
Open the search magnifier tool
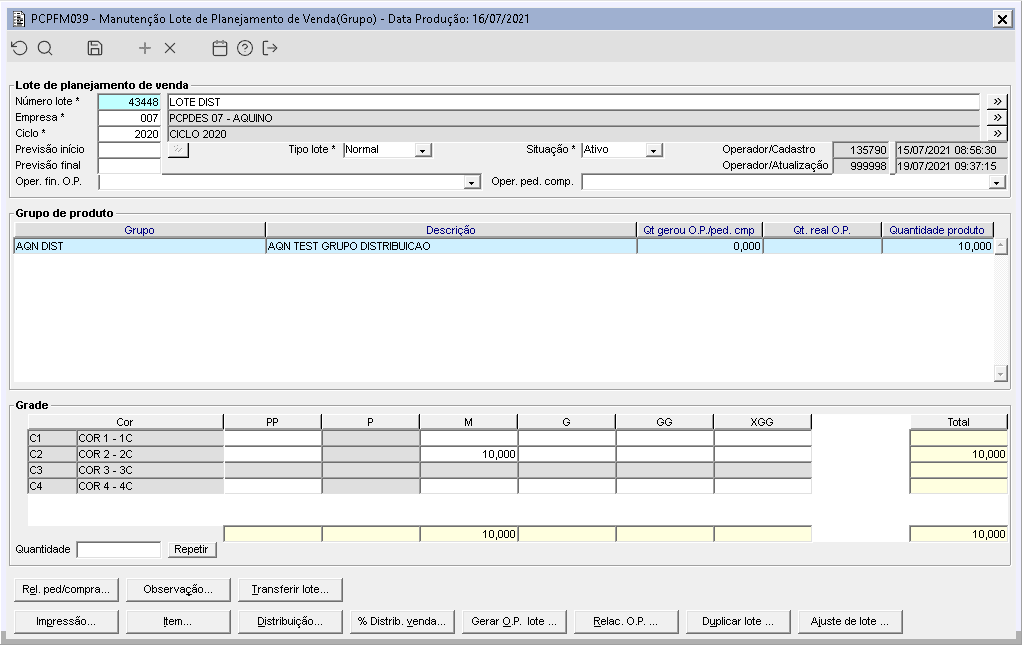pos(45,48)
